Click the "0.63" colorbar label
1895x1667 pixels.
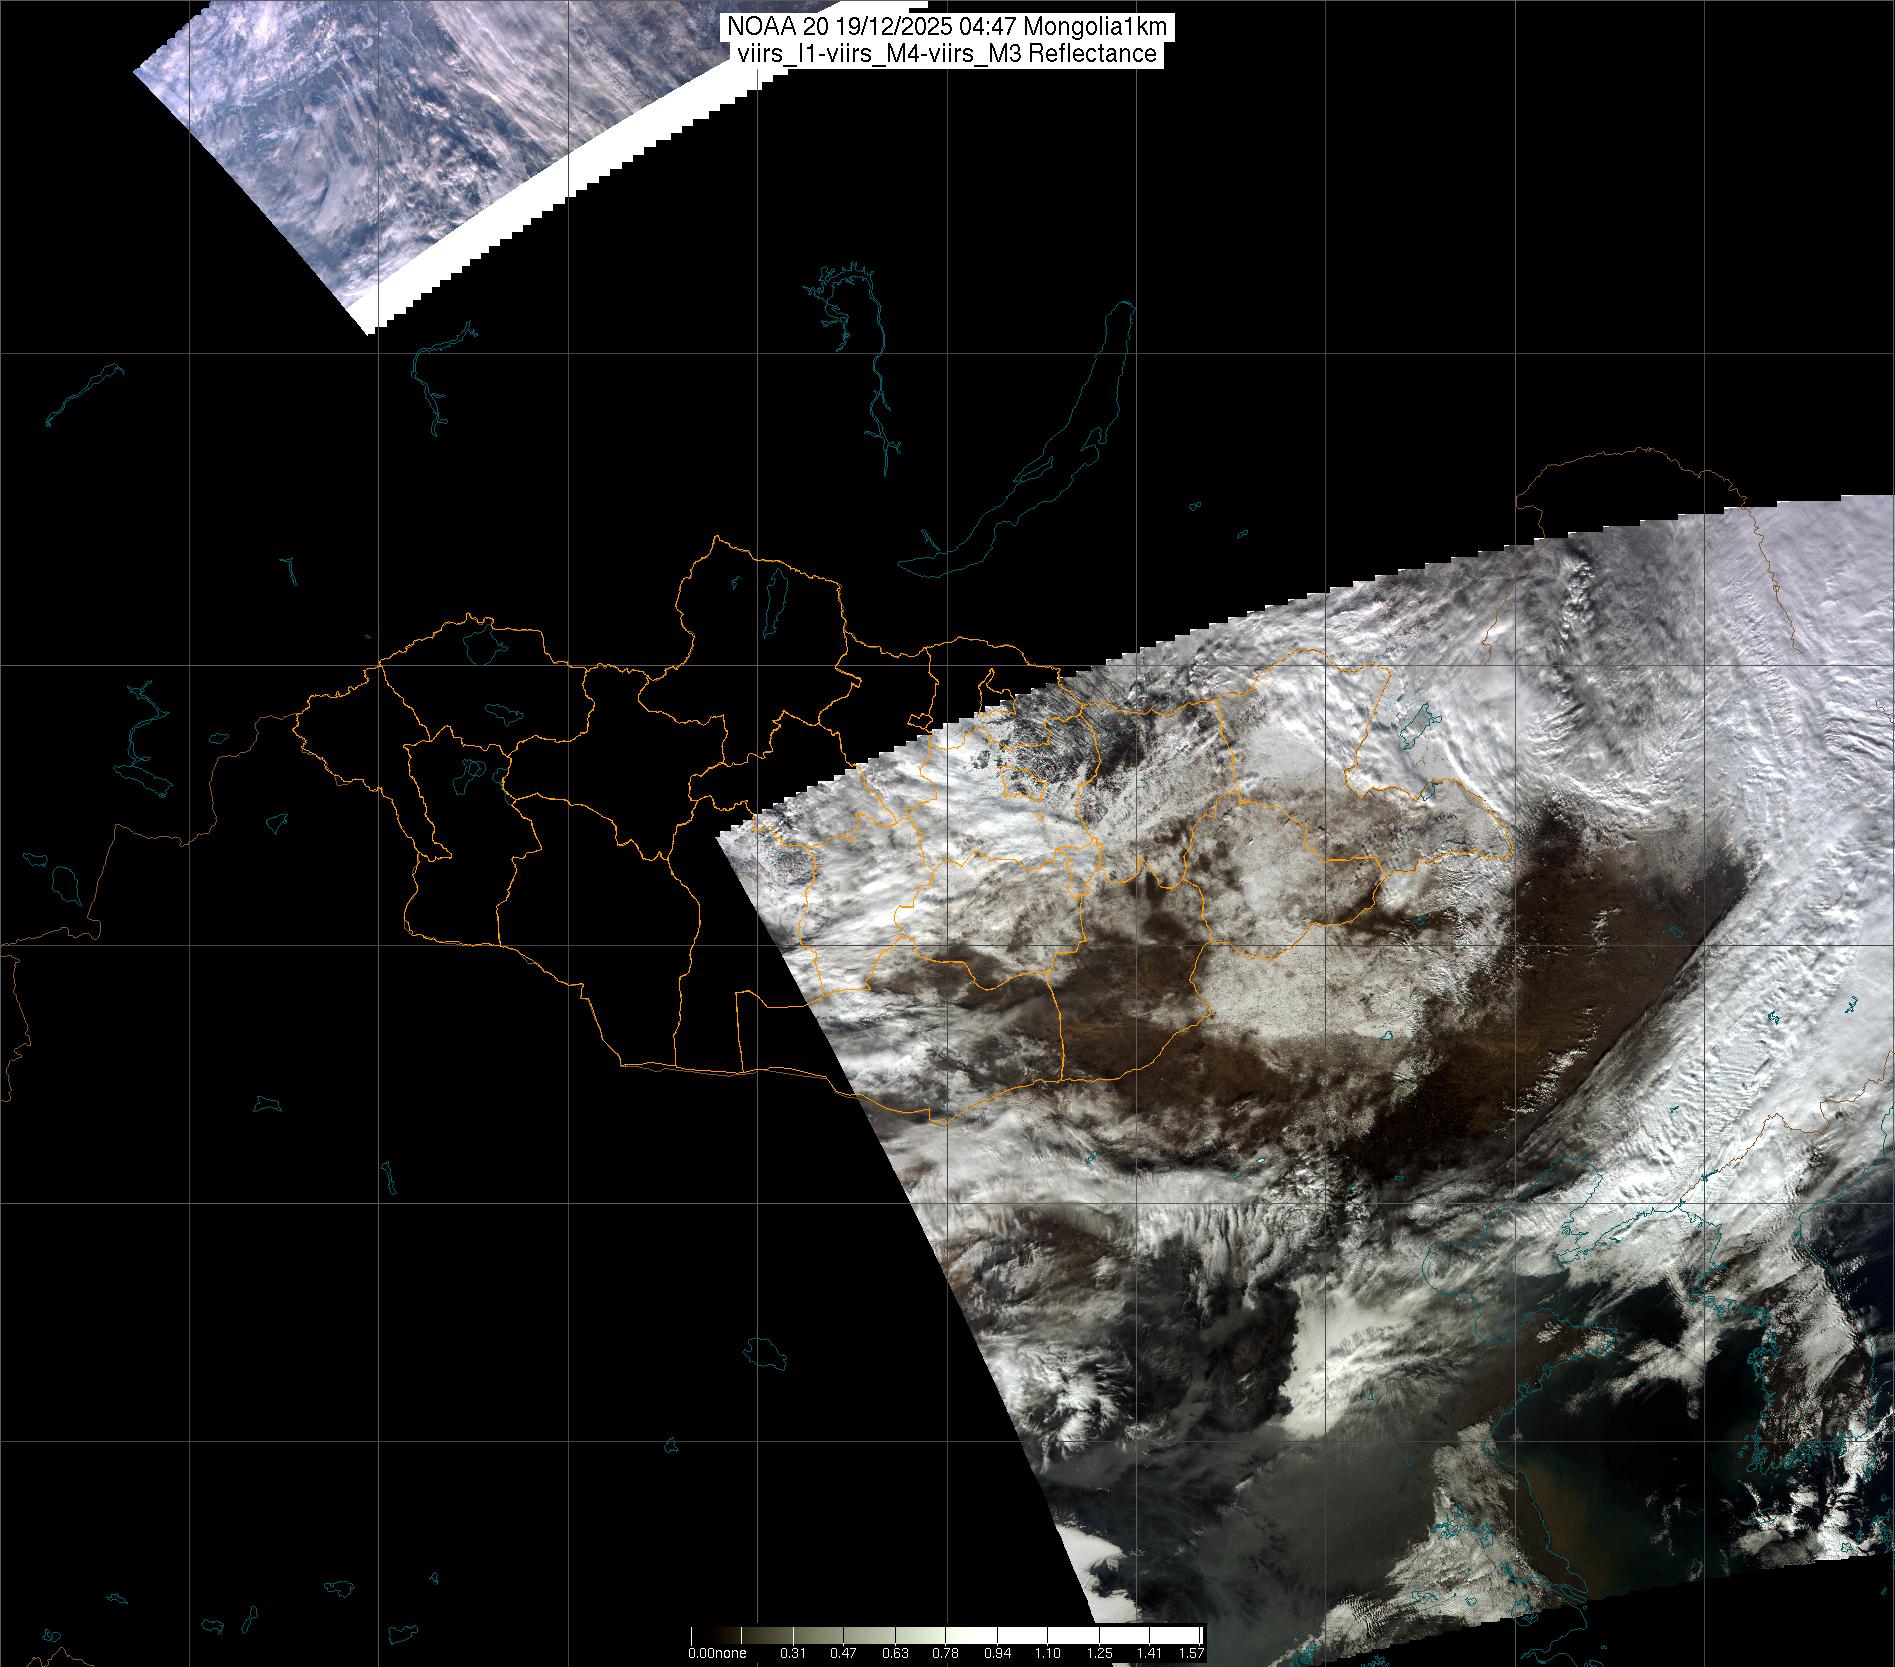coord(896,1653)
